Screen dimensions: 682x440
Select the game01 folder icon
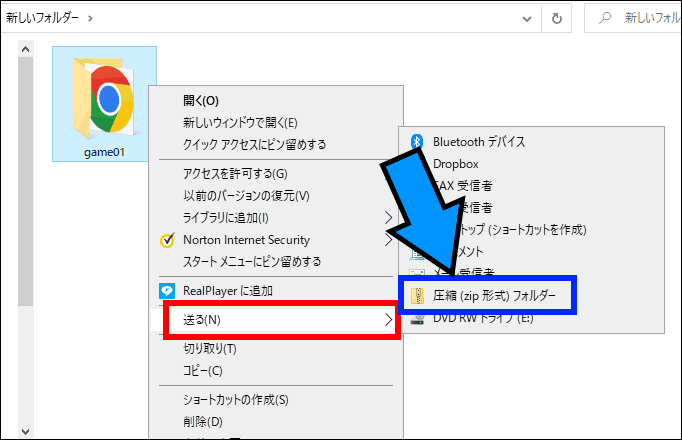[104, 99]
